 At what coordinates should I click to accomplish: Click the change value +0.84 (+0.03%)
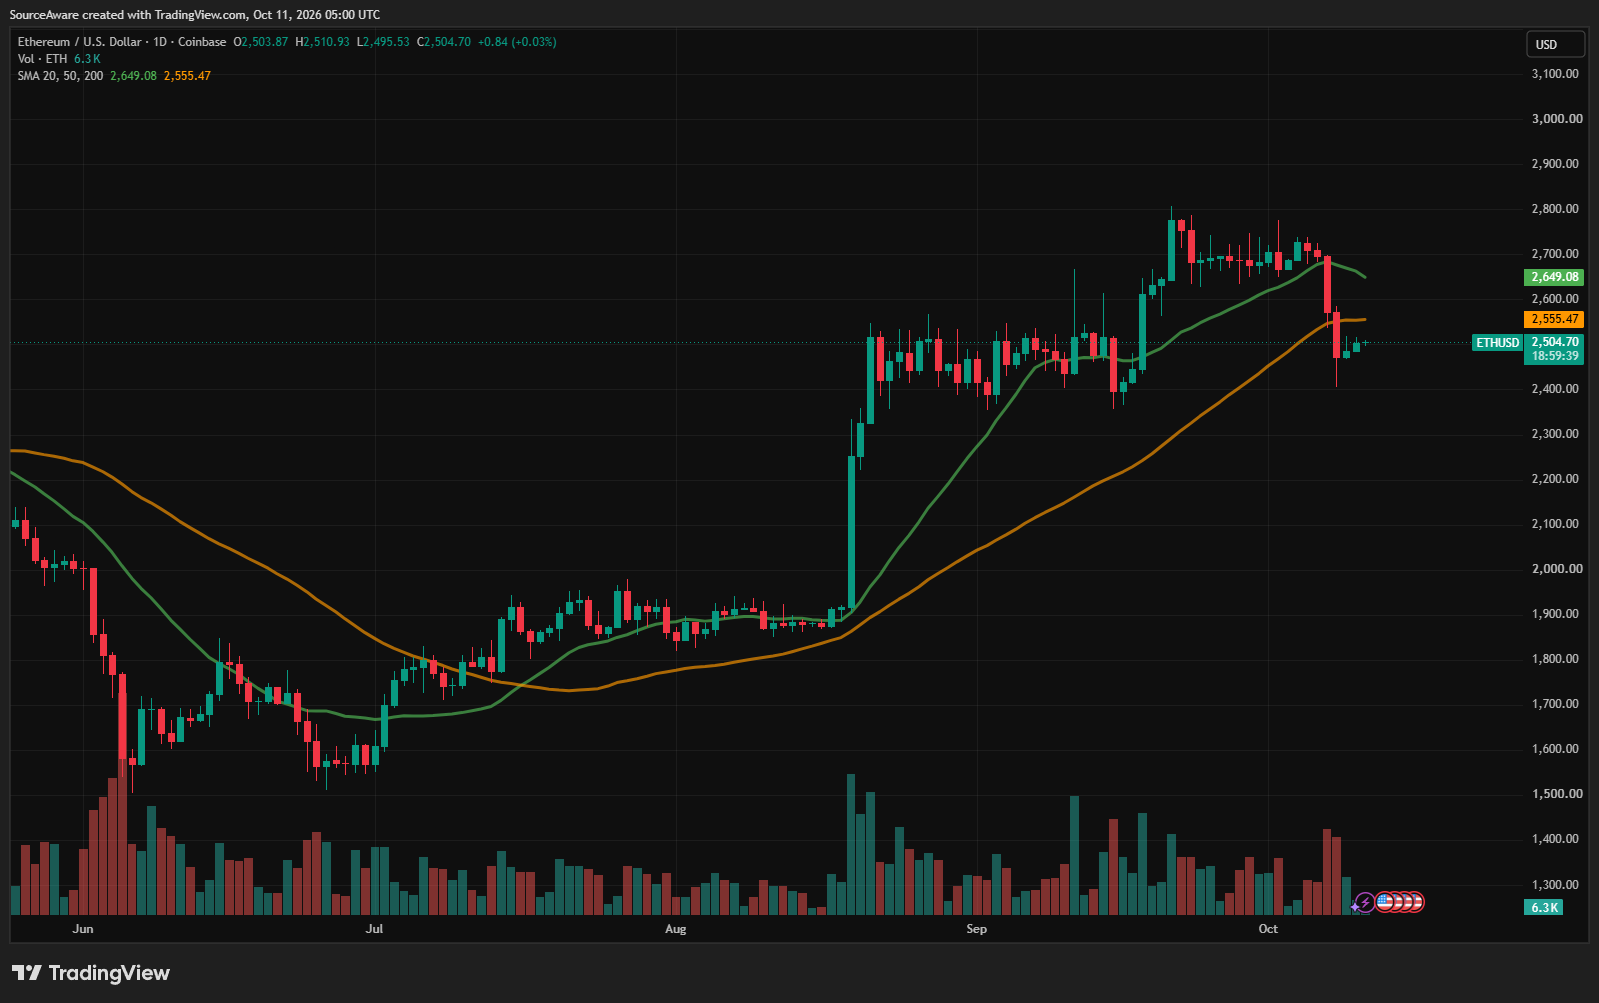point(517,42)
